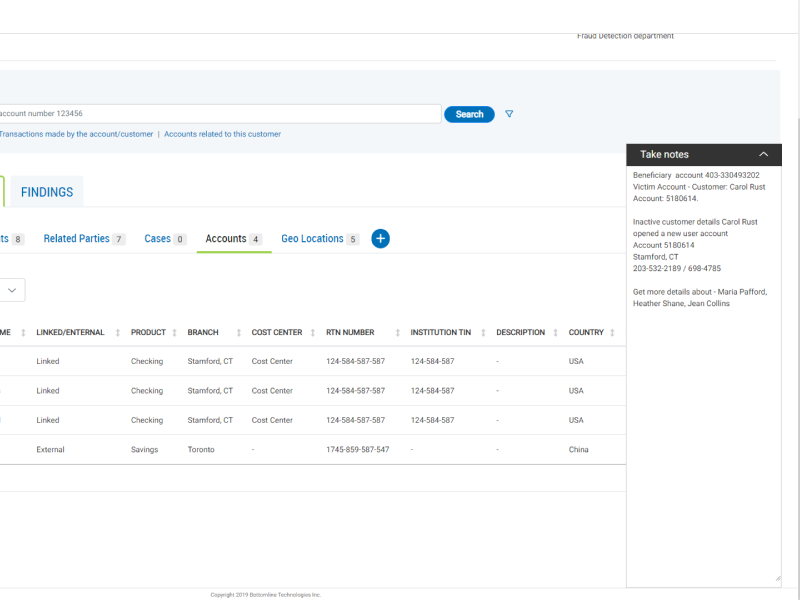Sort by RTN NUMBER column arrows
This screenshot has height=600, width=800.
click(x=397, y=333)
